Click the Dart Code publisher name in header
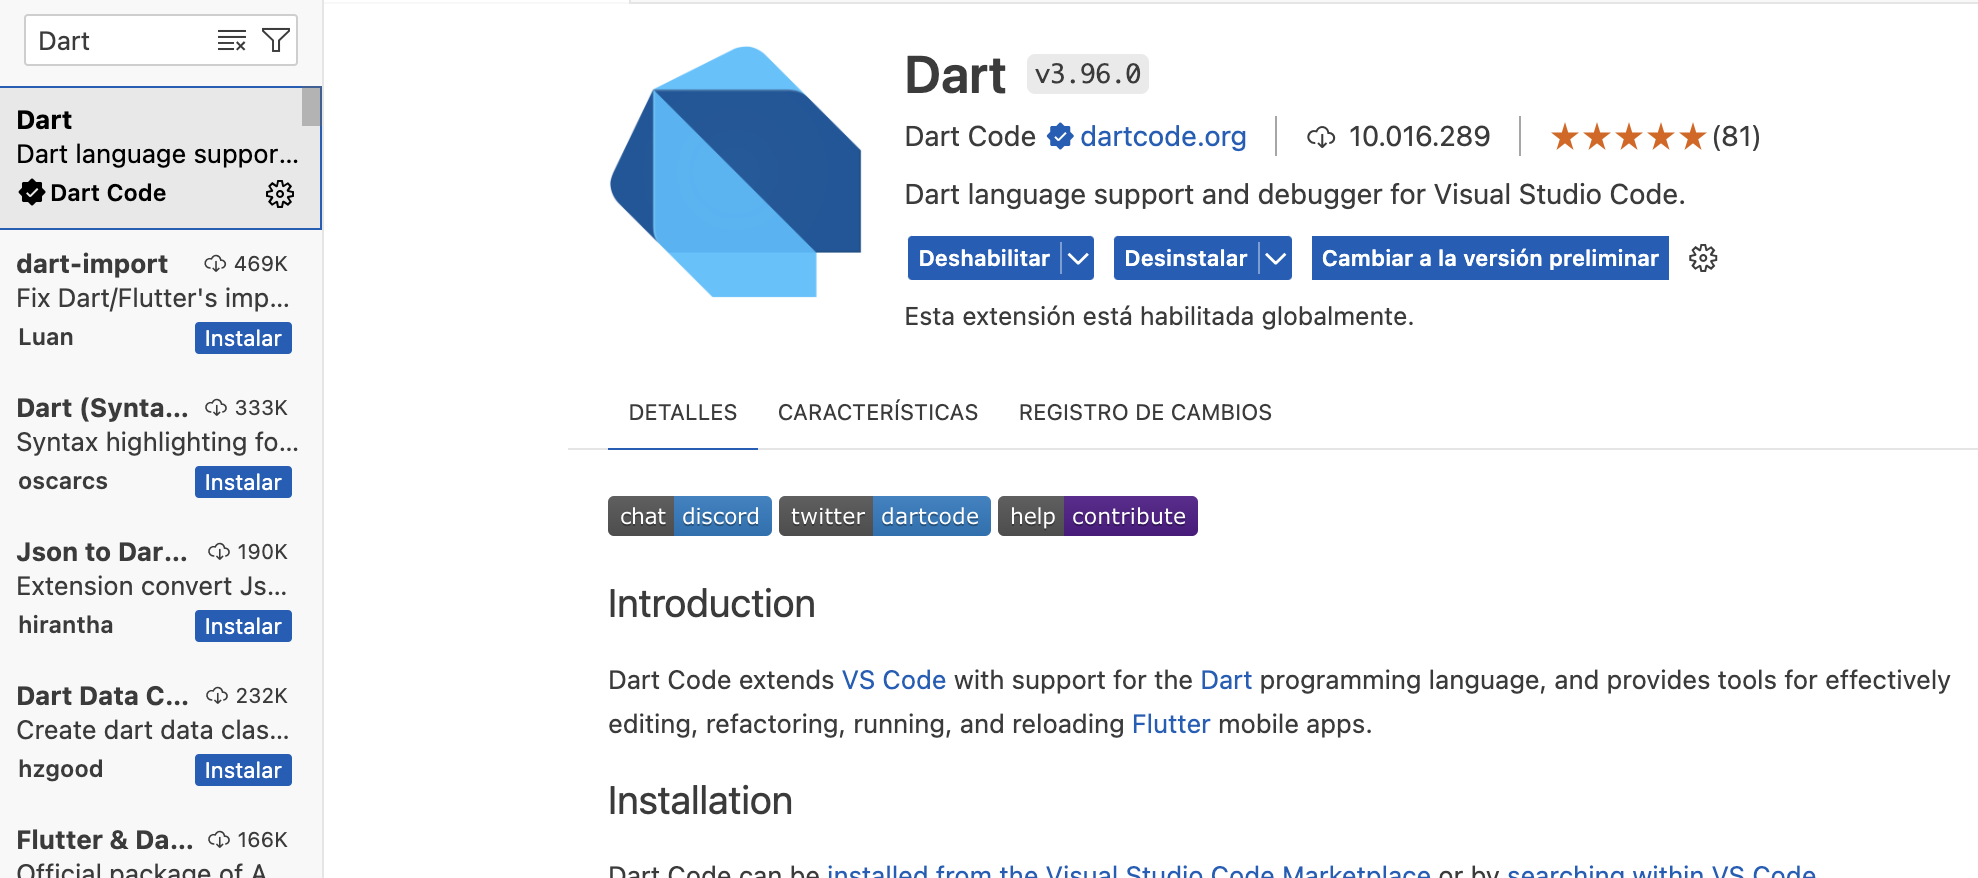This screenshot has height=878, width=1978. tap(970, 136)
